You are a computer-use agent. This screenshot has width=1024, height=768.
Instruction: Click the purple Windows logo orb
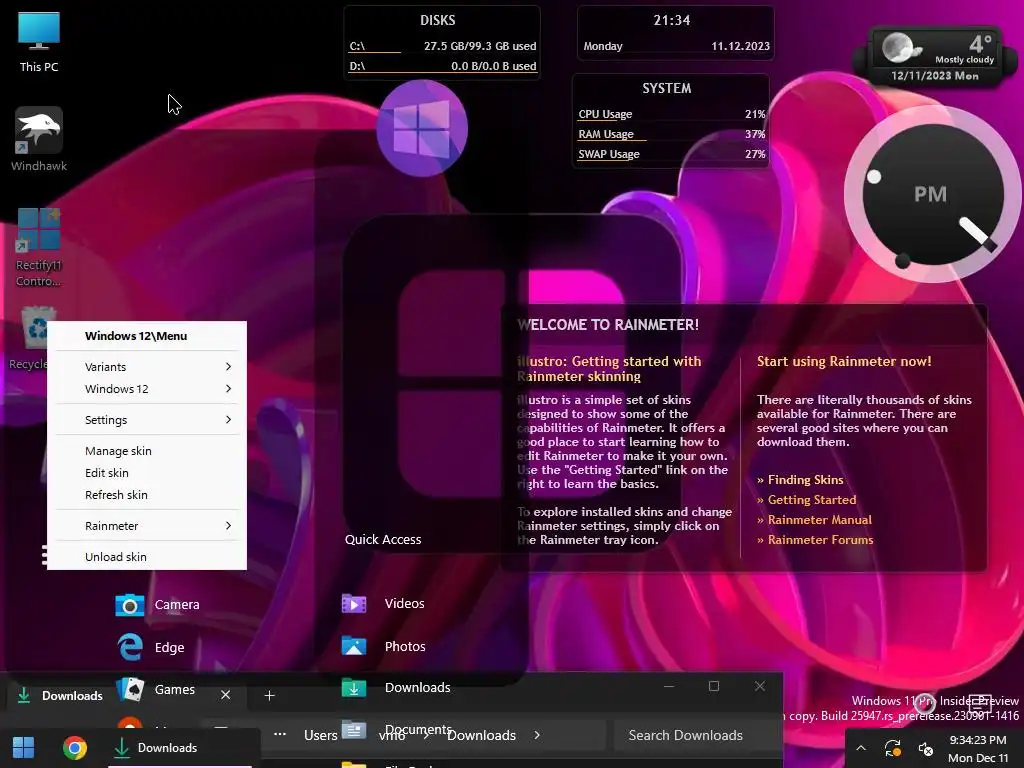pyautogui.click(x=422, y=128)
